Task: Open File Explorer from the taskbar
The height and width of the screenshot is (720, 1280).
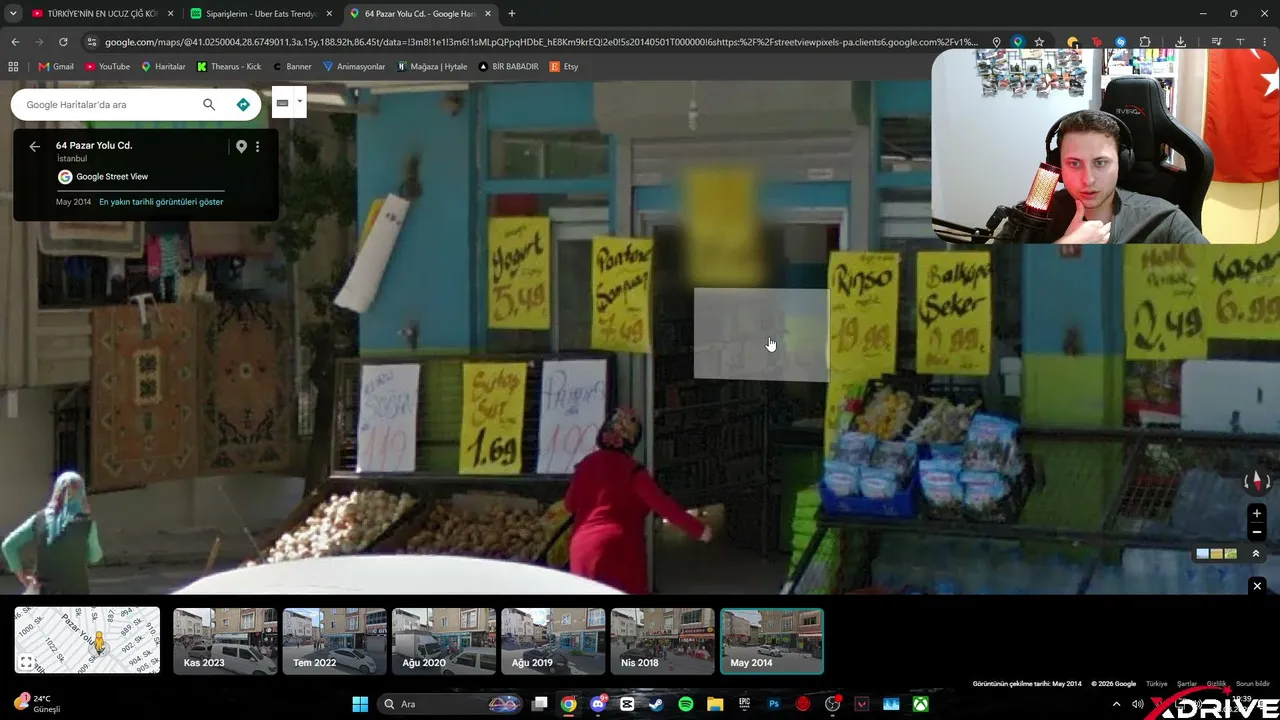Action: 715,704
